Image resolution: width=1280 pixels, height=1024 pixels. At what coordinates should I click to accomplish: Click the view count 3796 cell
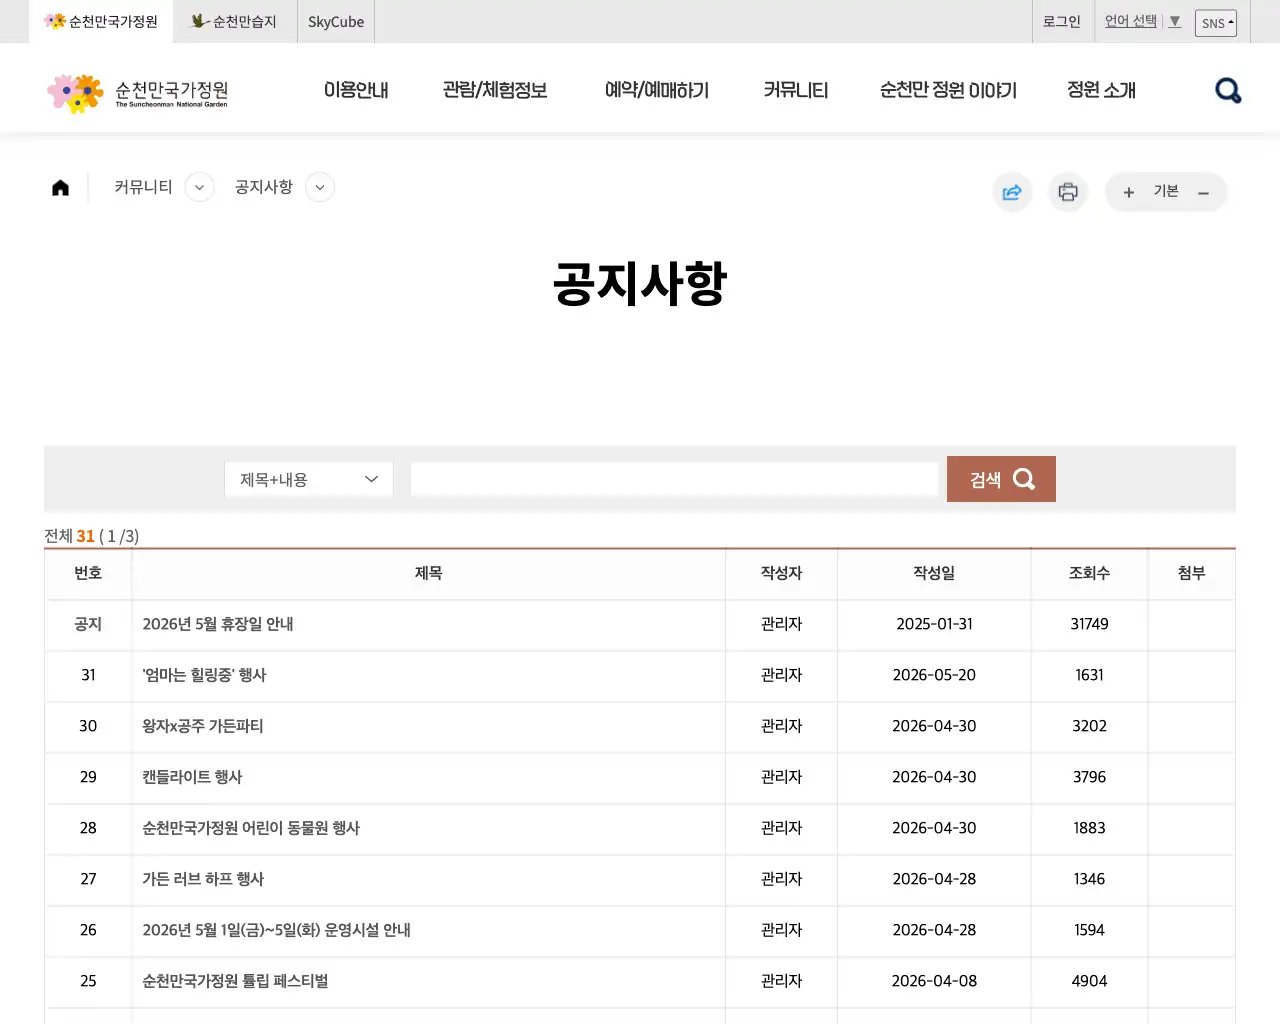1089,777
